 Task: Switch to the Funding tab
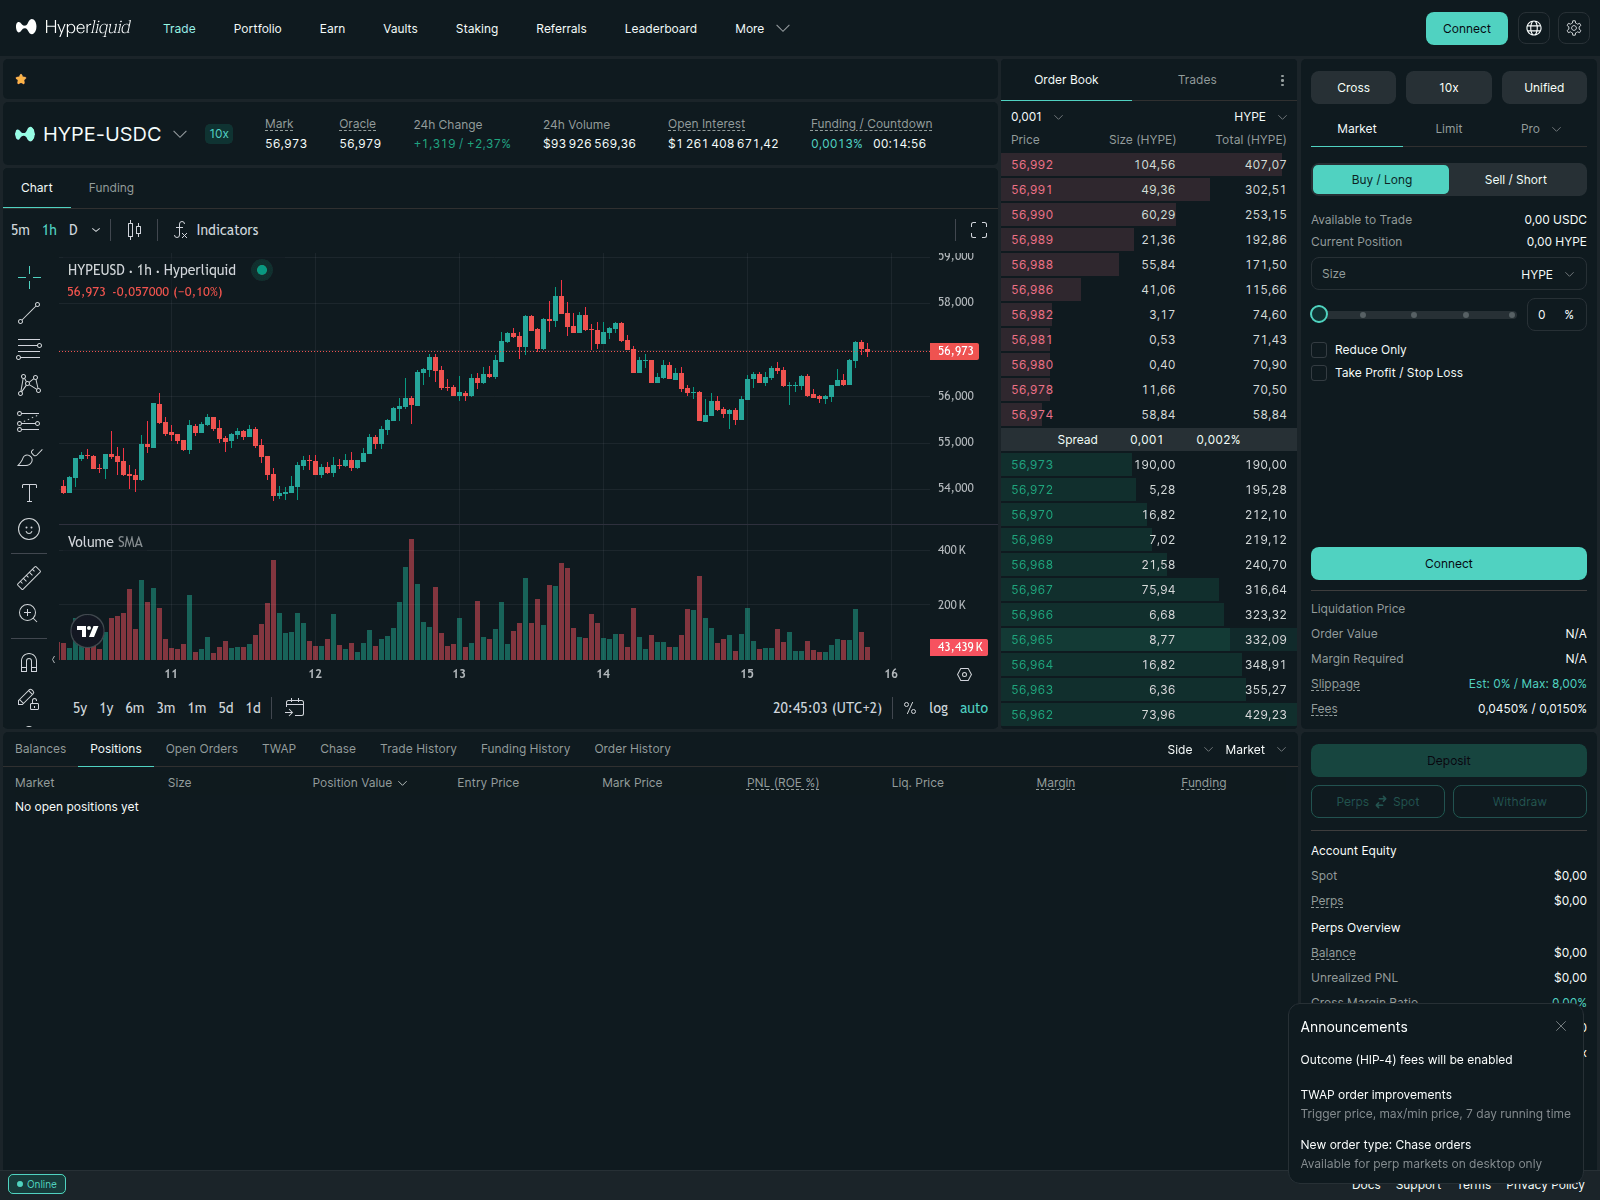point(111,188)
